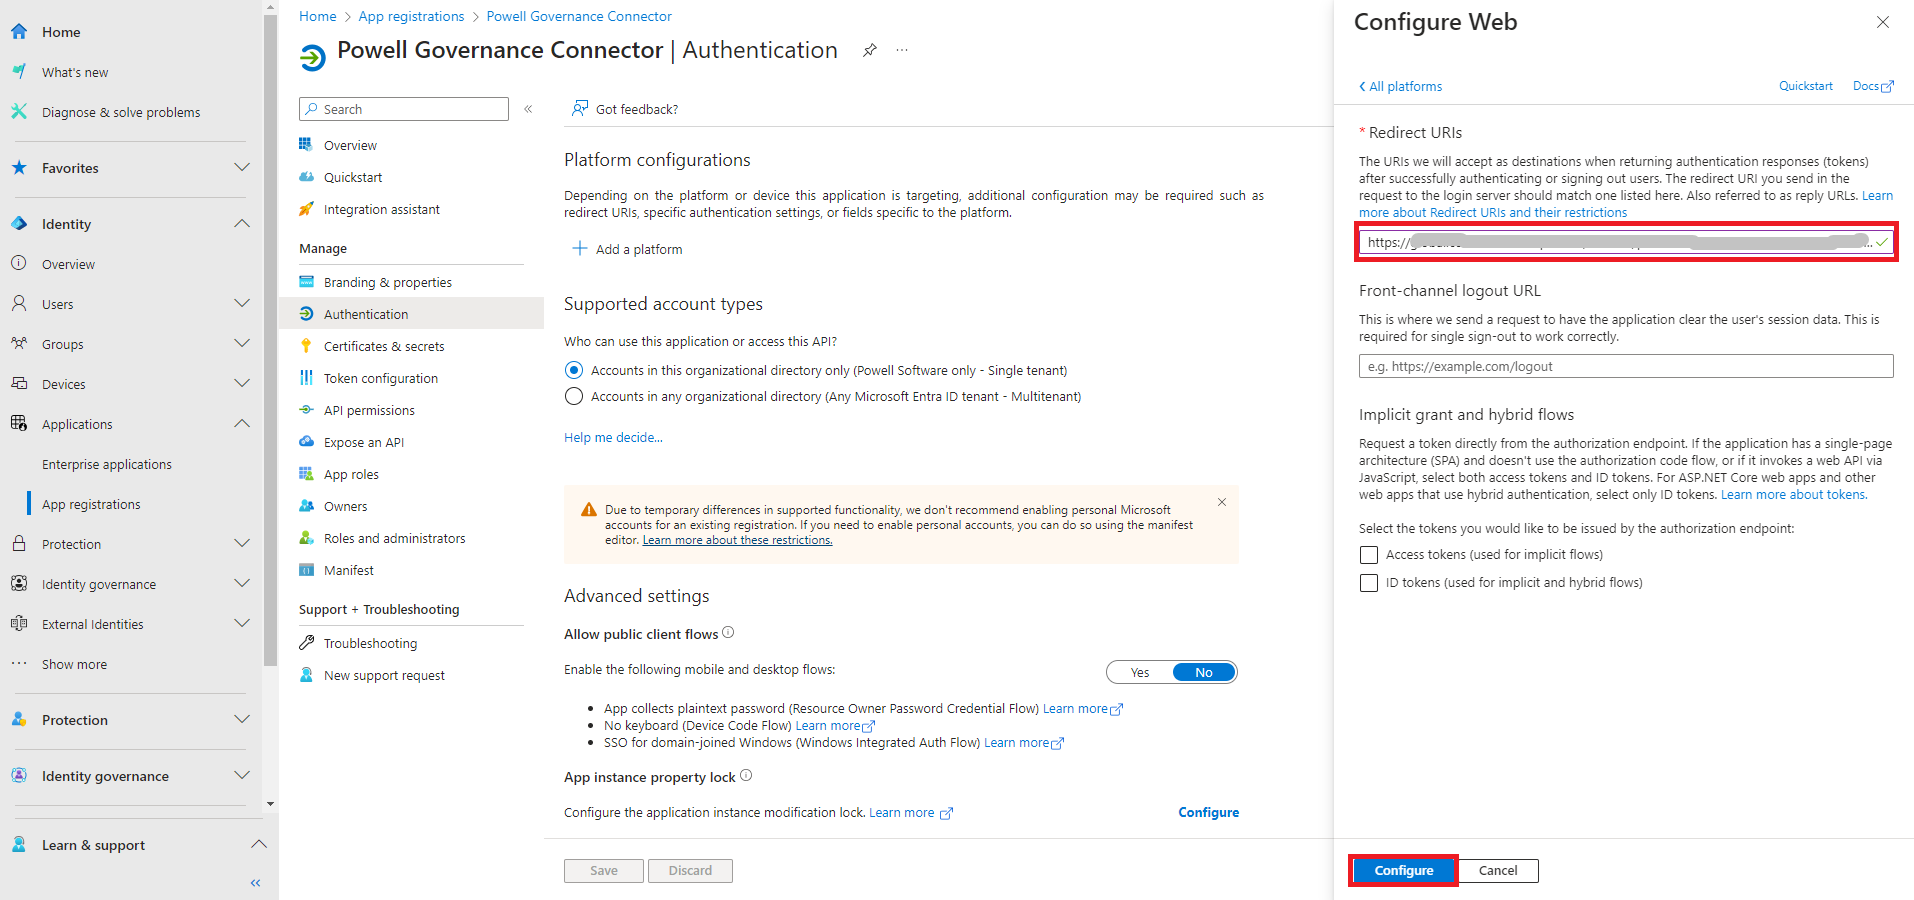1914x900 pixels.
Task: Click the Favorites star icon
Action: tap(19, 168)
